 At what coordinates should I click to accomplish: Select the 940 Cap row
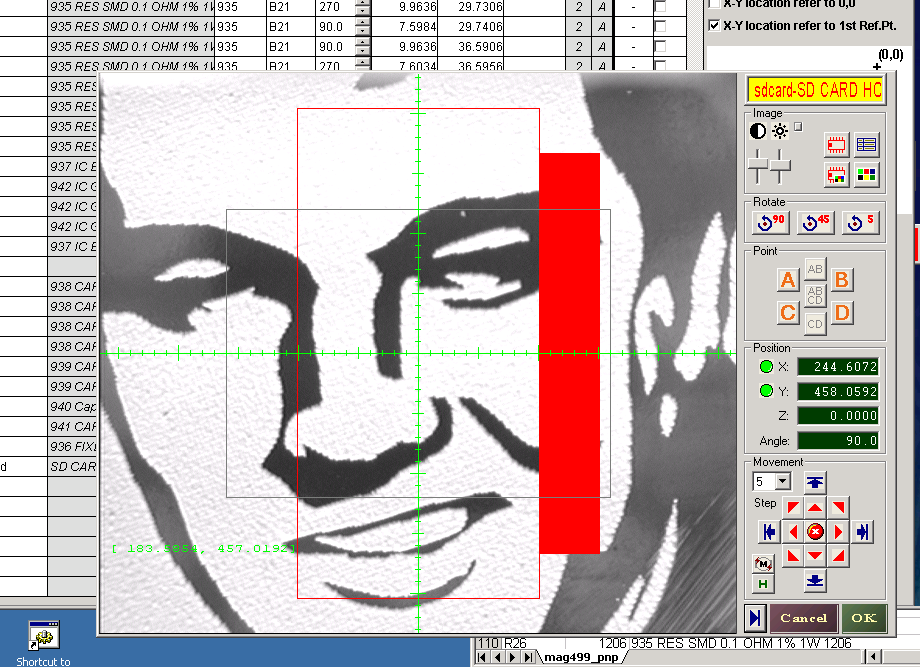coord(72,407)
